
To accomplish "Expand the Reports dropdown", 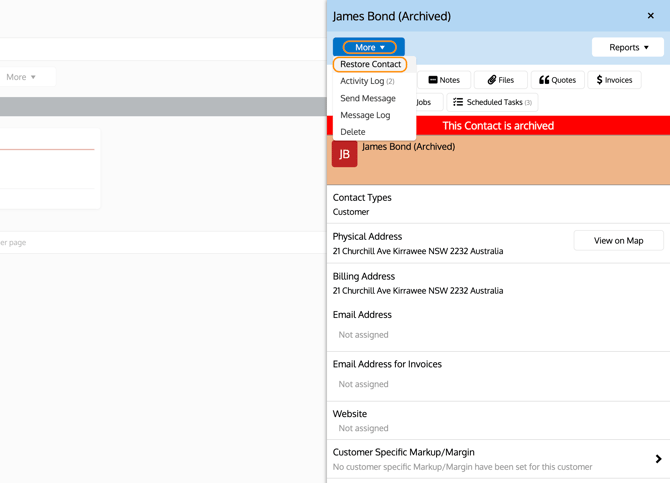I will pos(628,47).
